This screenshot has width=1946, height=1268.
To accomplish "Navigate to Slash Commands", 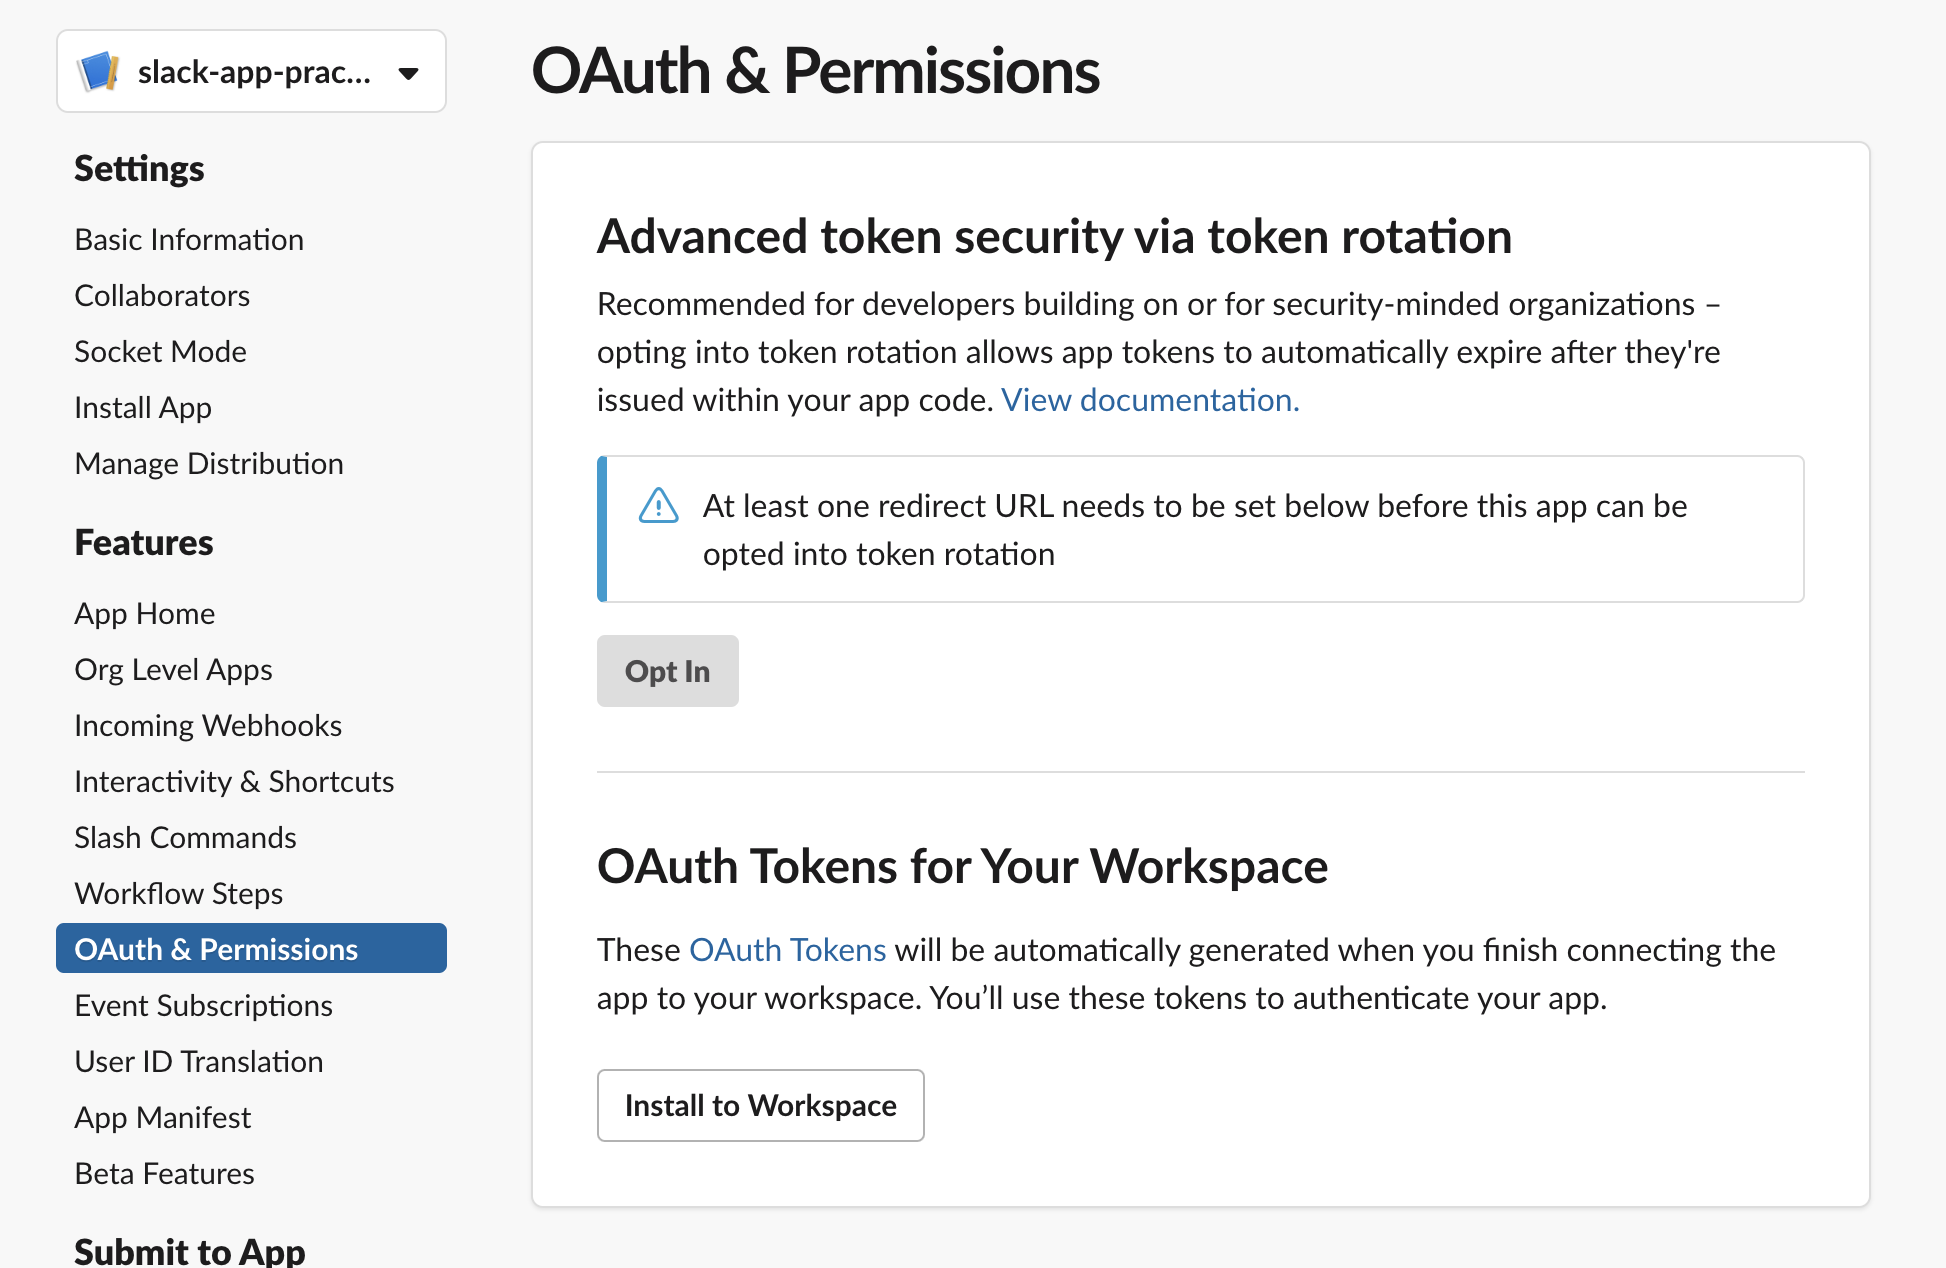I will [x=184, y=837].
